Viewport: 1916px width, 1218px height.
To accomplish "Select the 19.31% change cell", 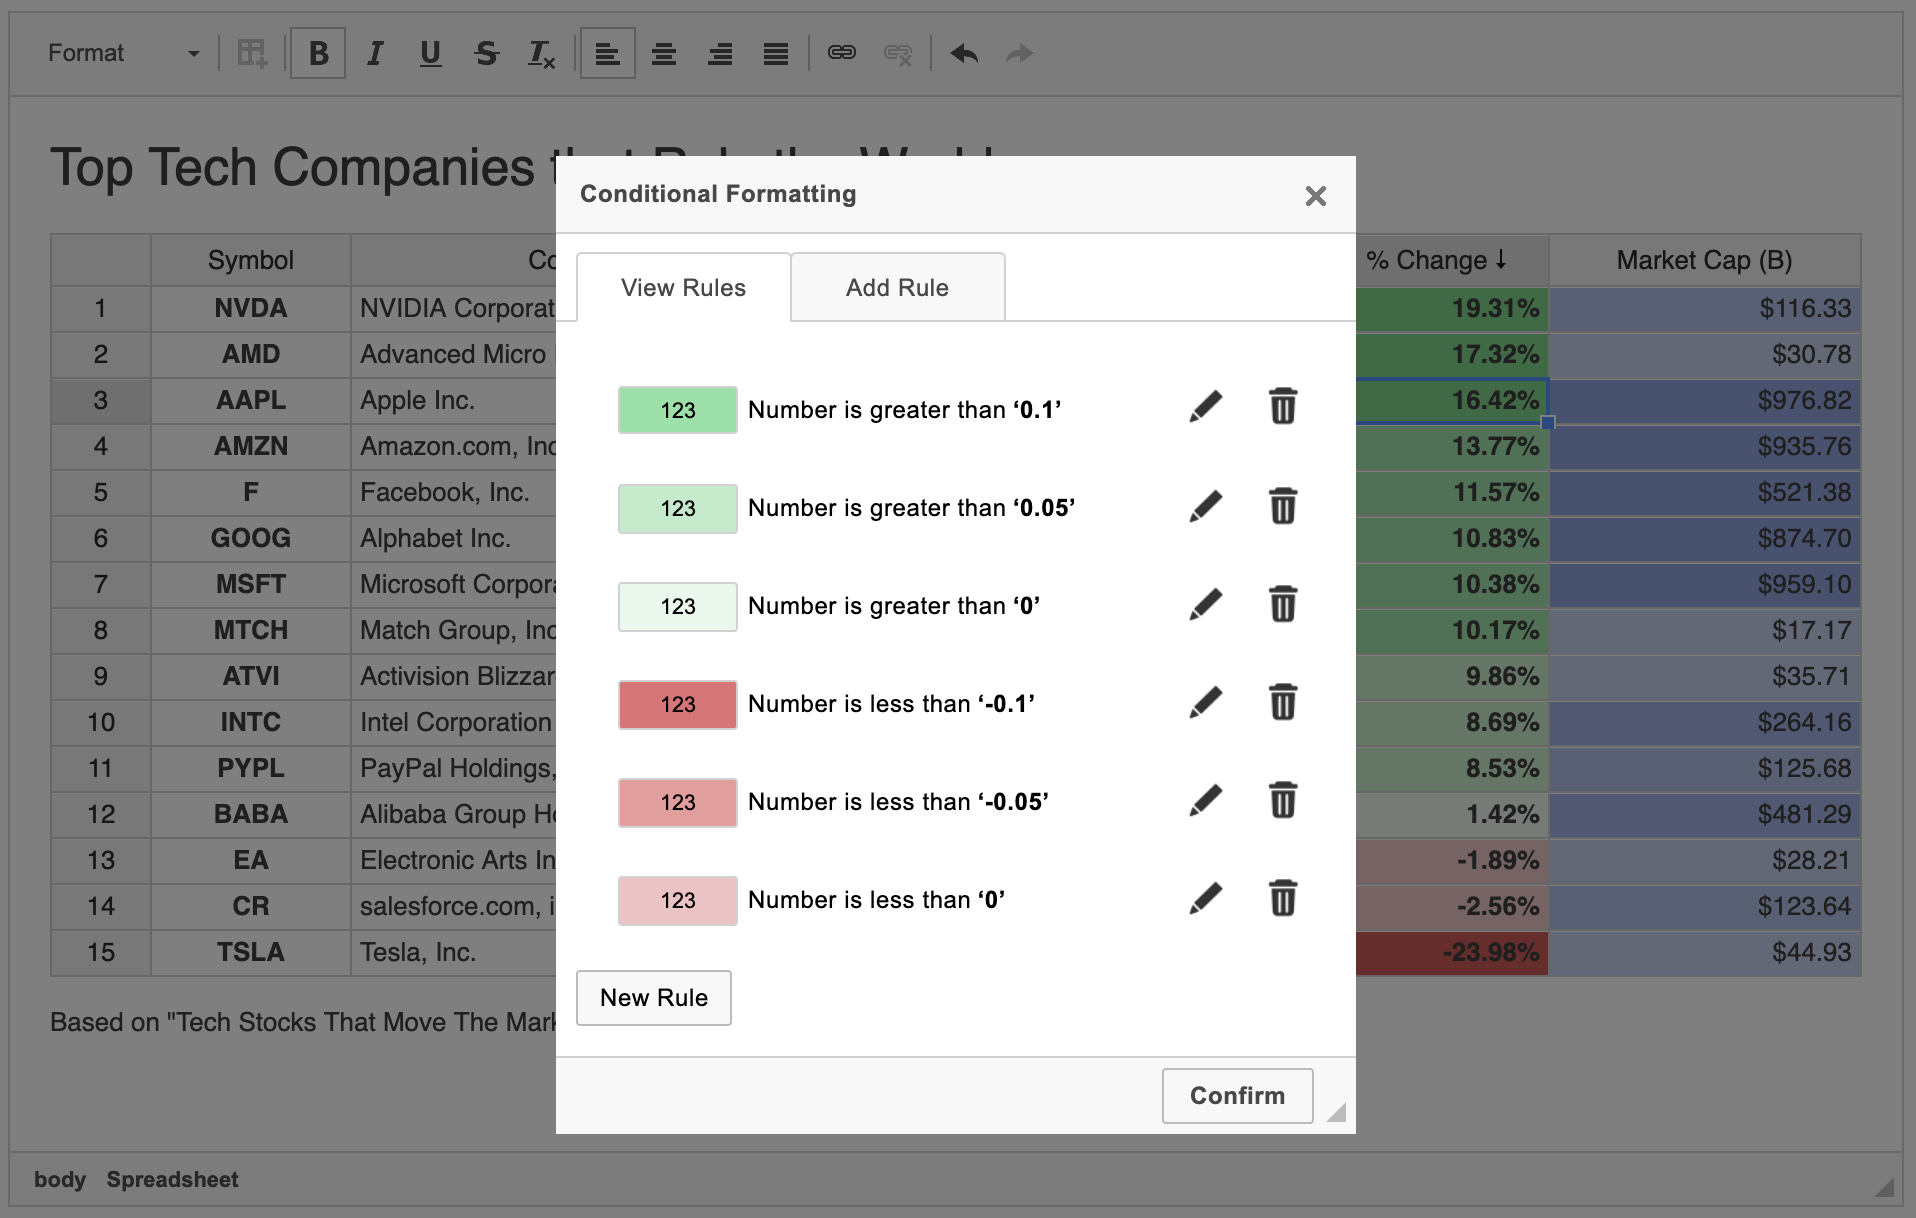I will 1452,308.
